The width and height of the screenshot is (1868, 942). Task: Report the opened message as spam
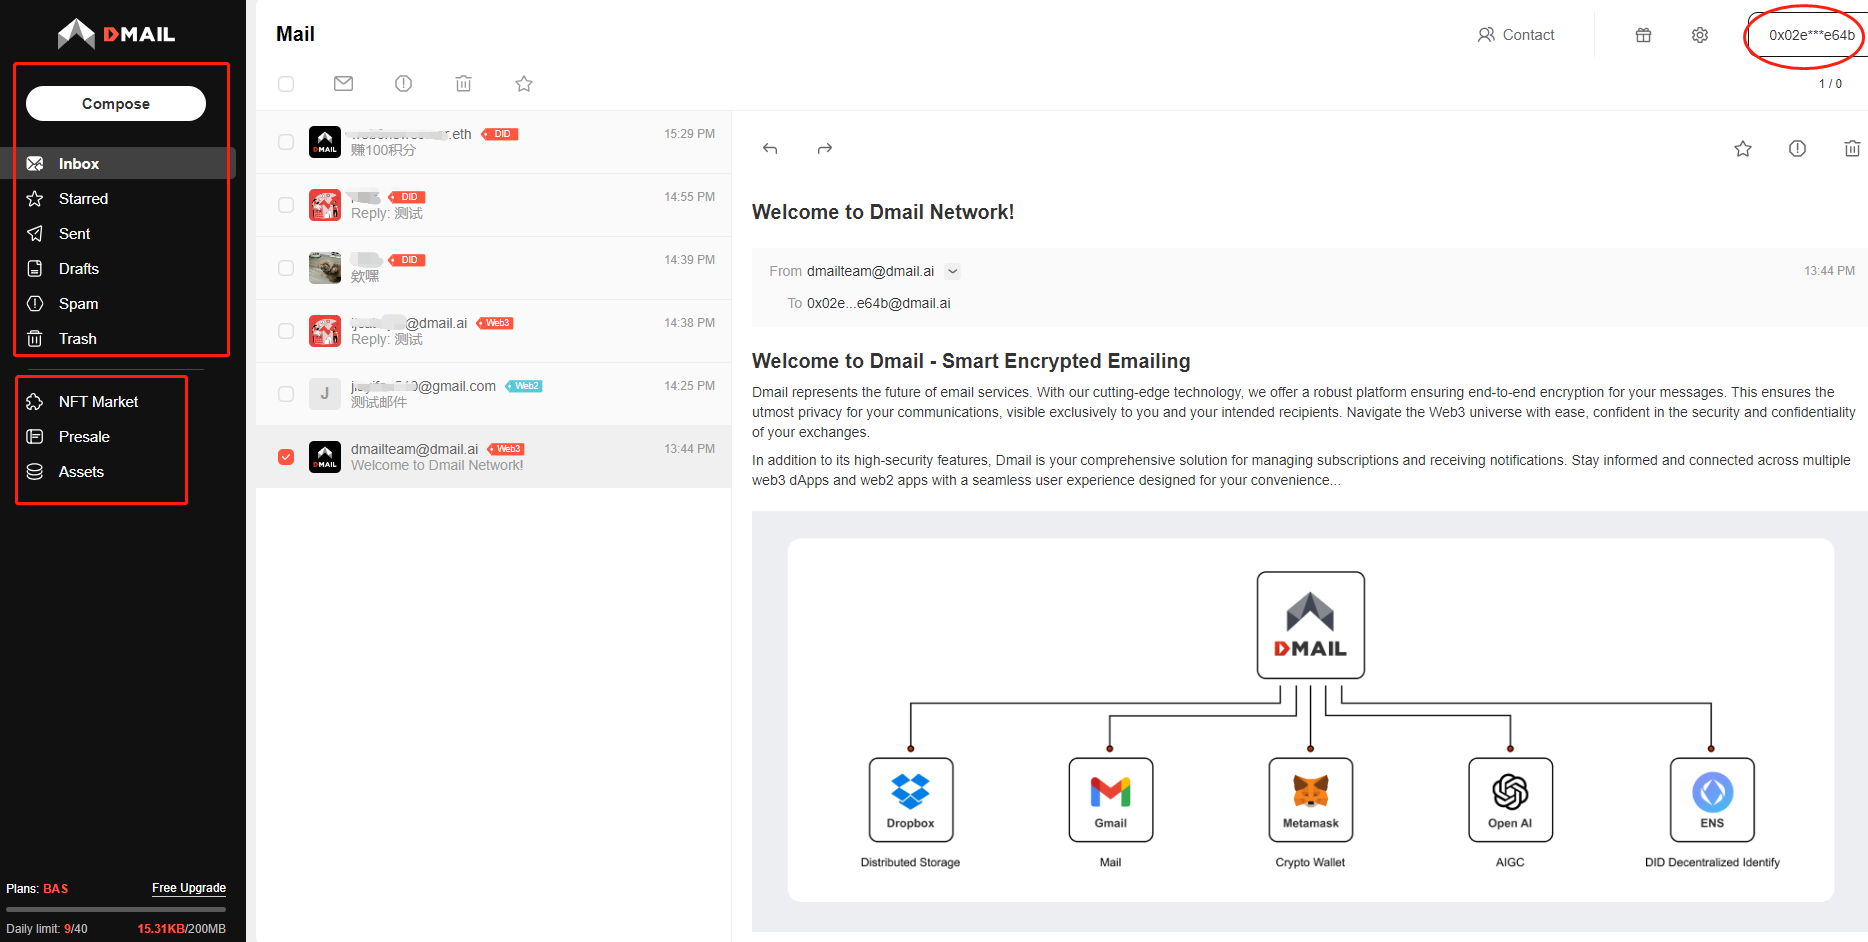1797,149
